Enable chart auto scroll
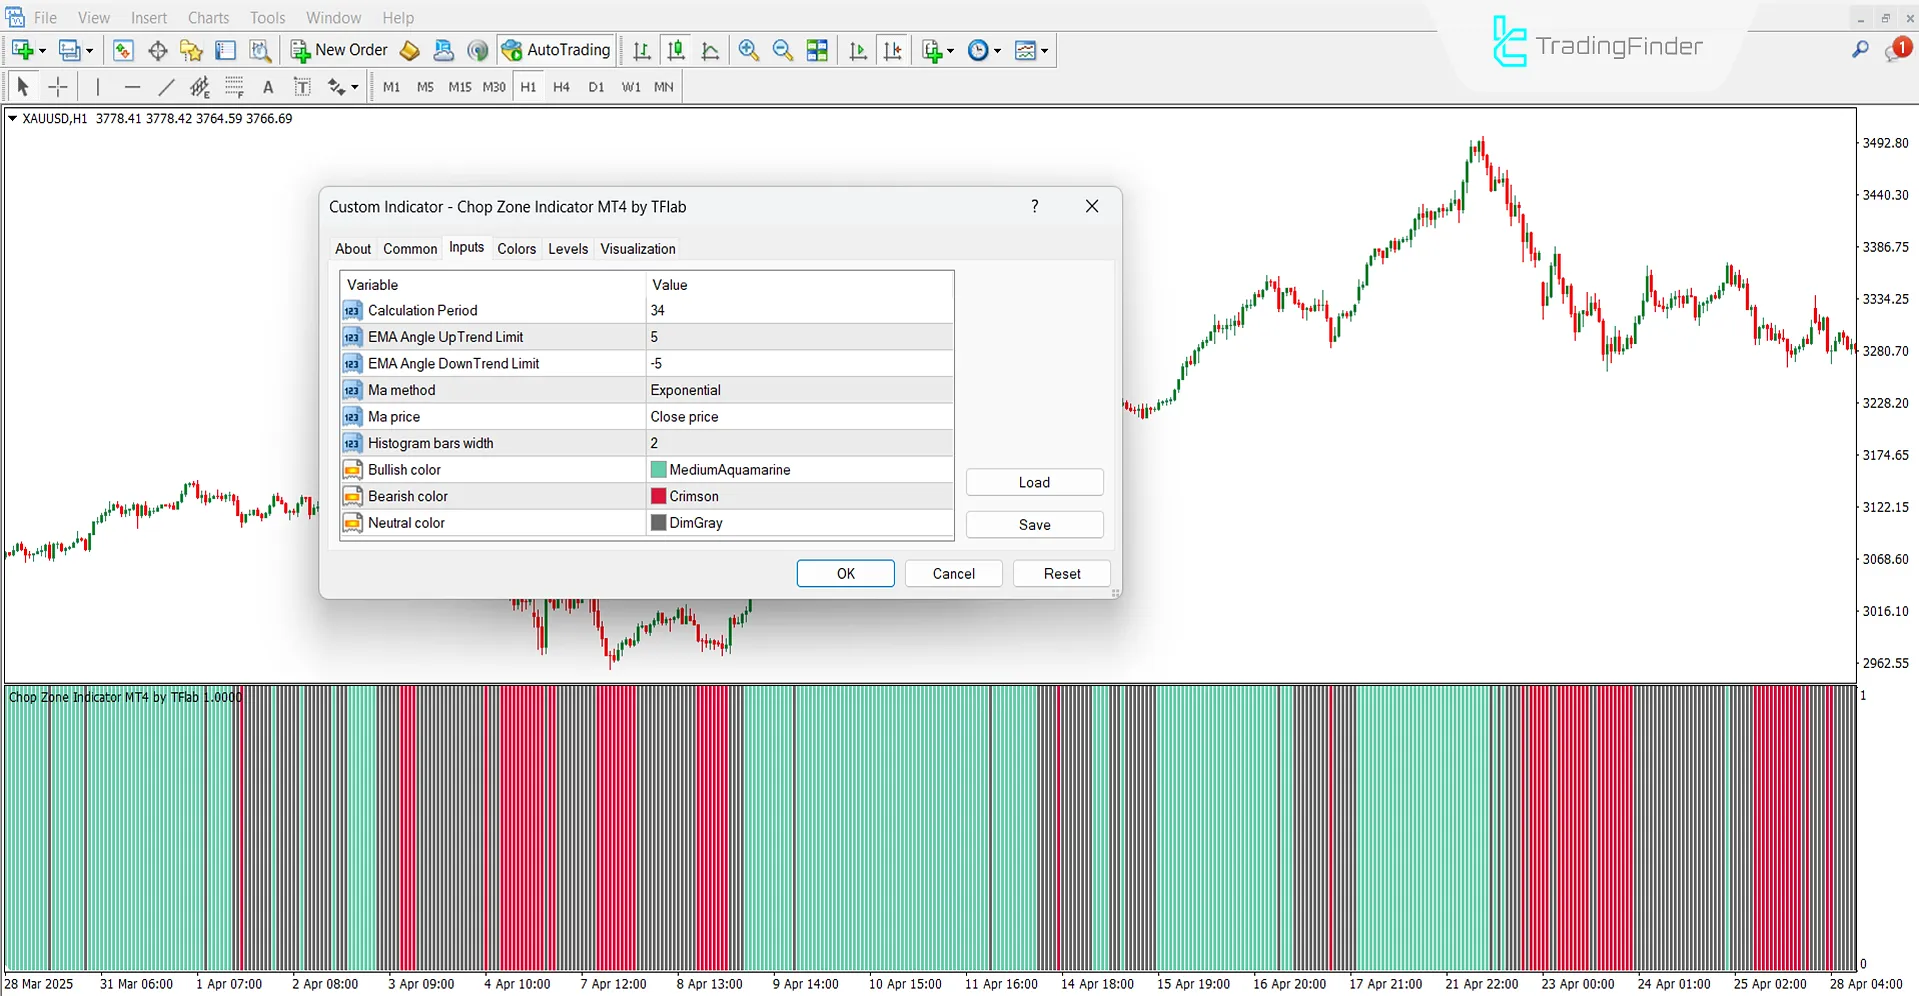This screenshot has height=996, width=1919. coord(857,50)
